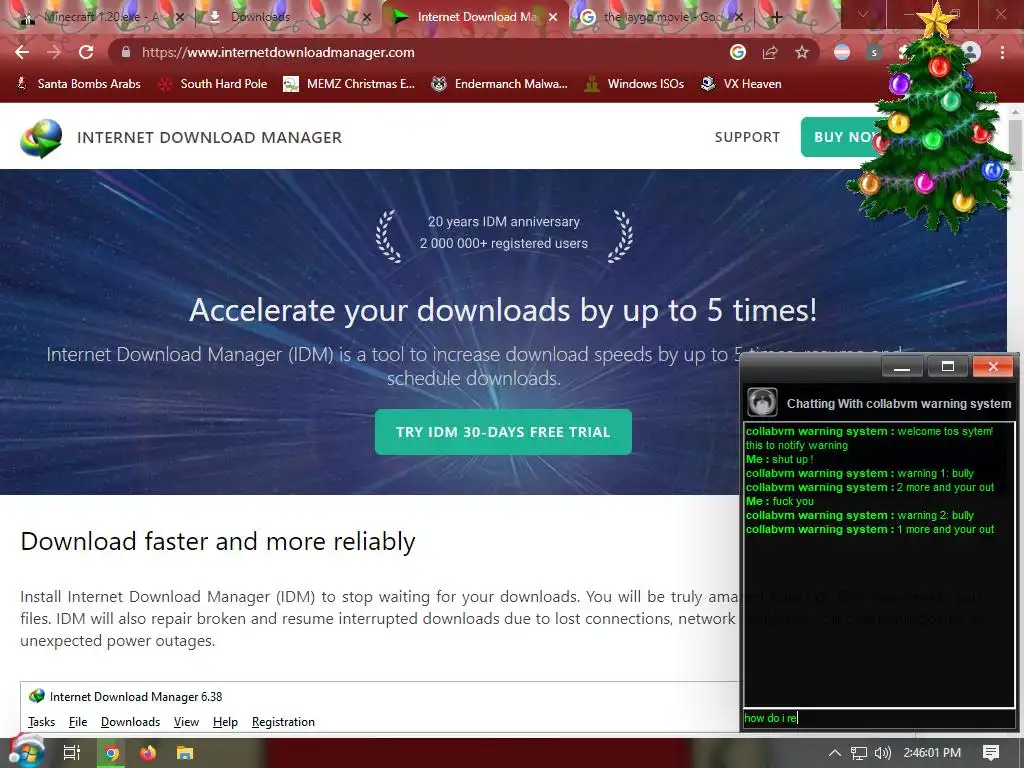The width and height of the screenshot is (1024, 768).
Task: View site info via padlock icon
Action: [126, 52]
